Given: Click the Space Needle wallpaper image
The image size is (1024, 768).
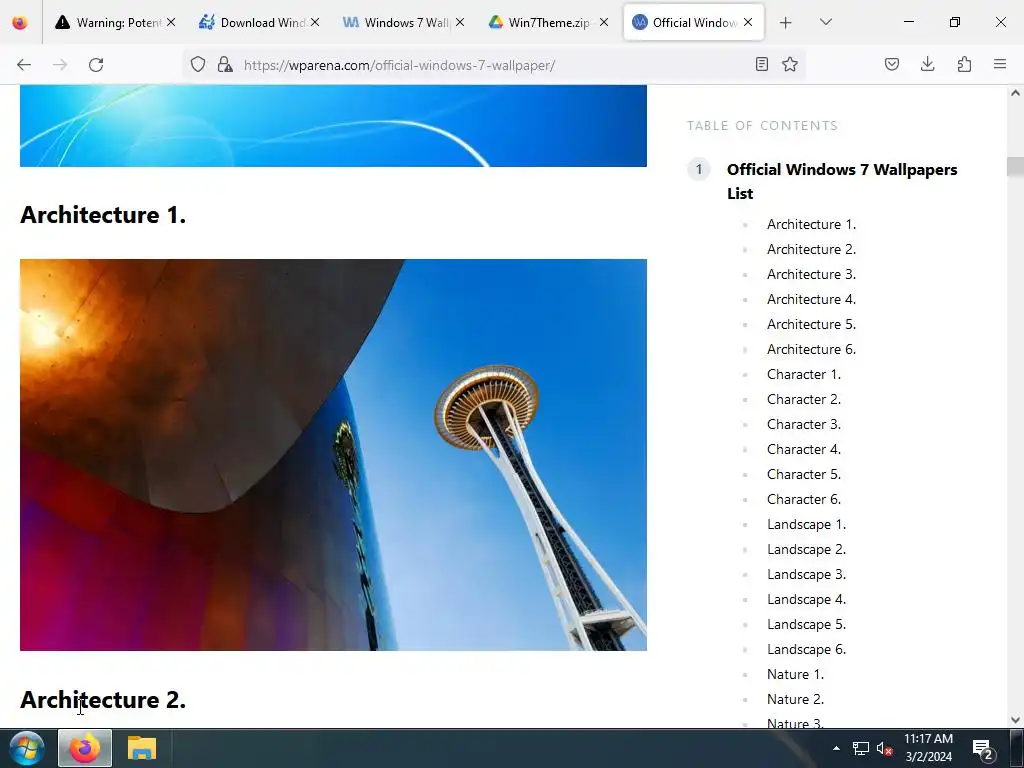Looking at the screenshot, I should pos(333,455).
